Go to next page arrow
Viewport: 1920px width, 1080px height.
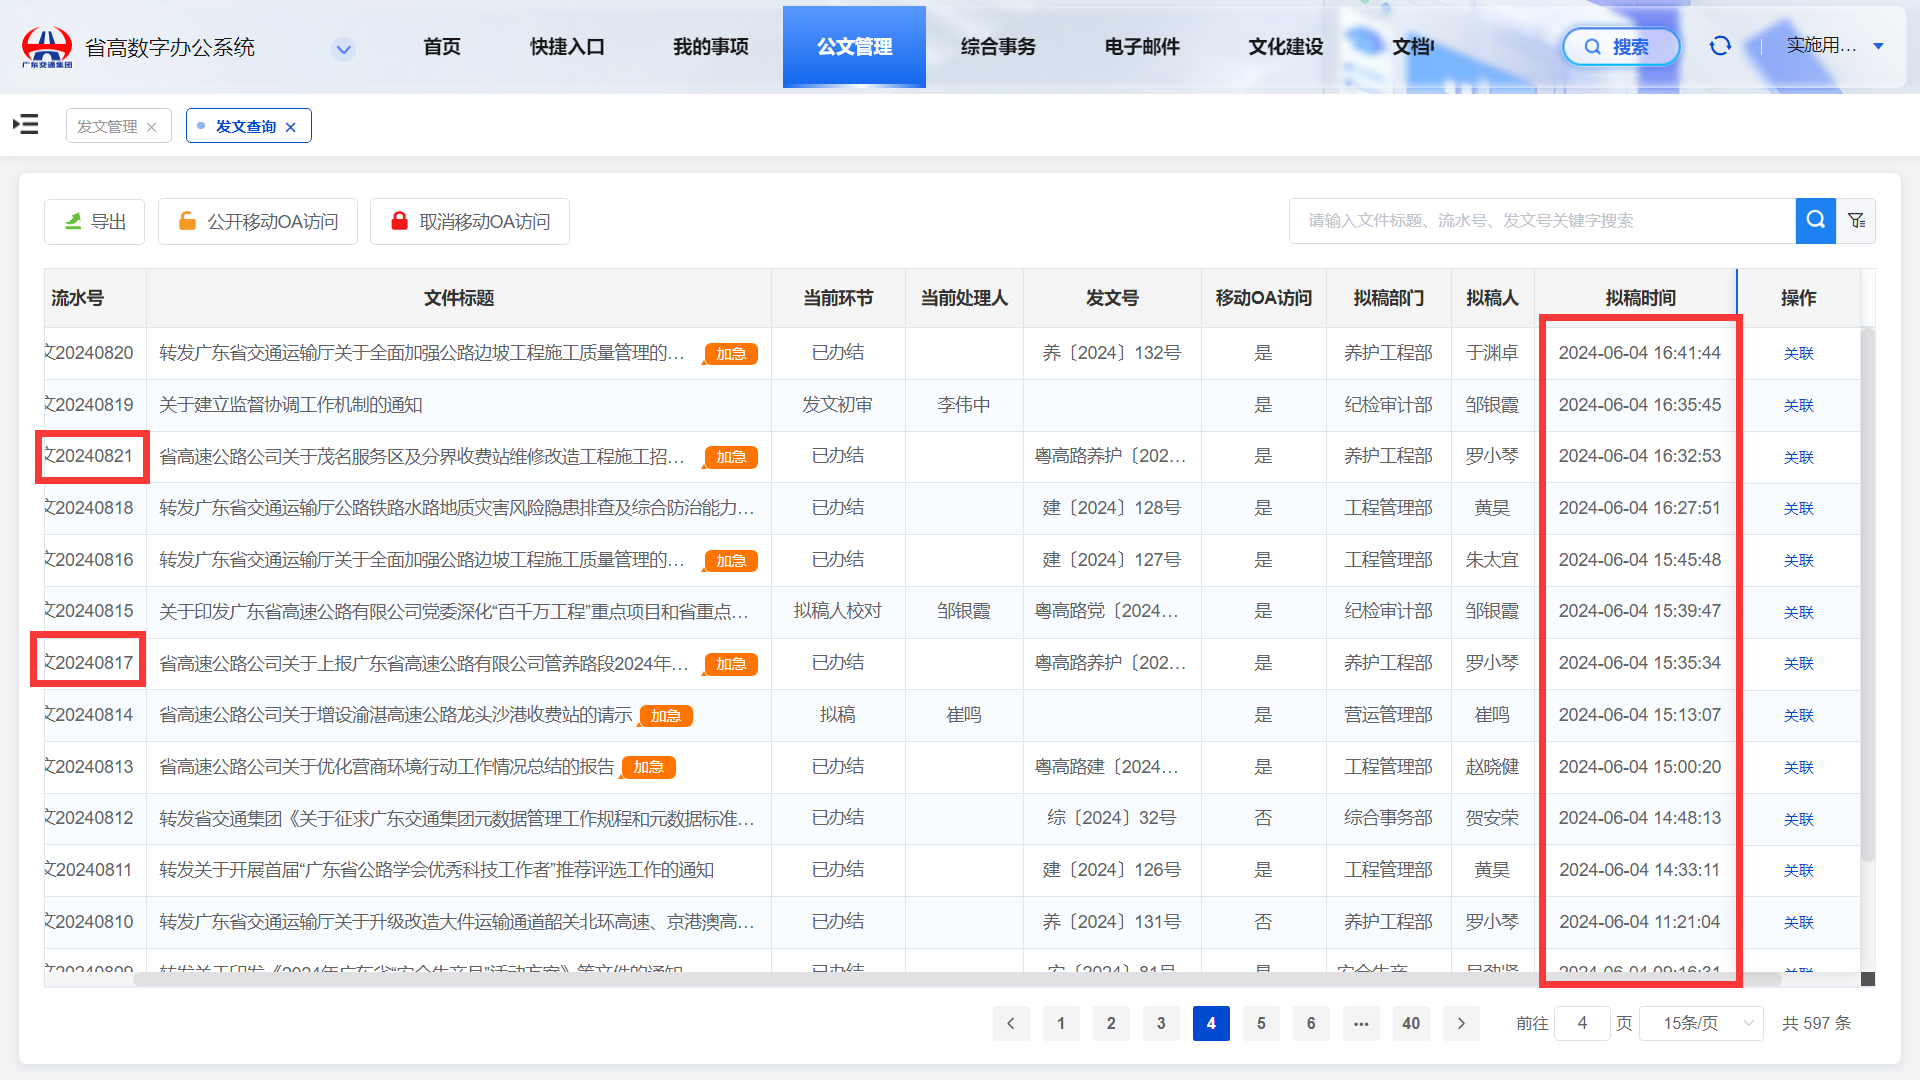pos(1461,1023)
